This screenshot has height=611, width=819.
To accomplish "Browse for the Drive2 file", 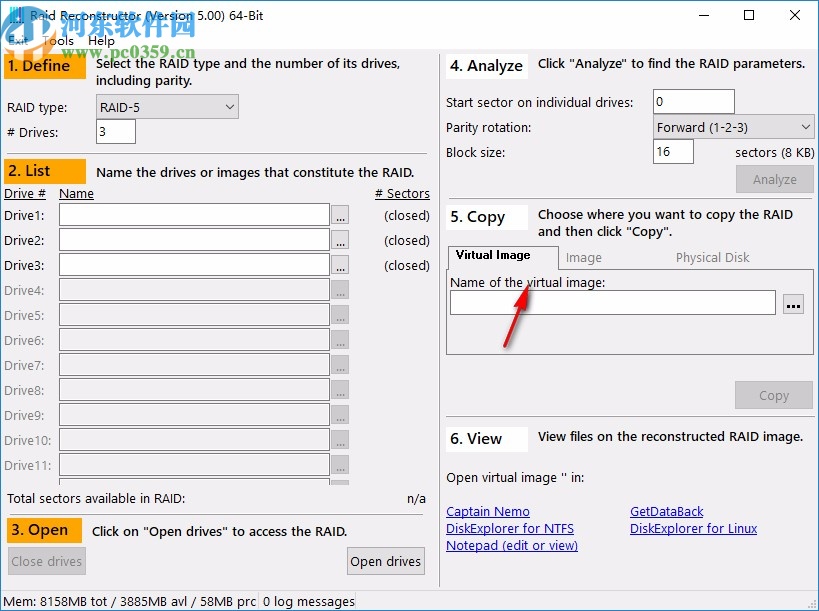I will [x=340, y=240].
